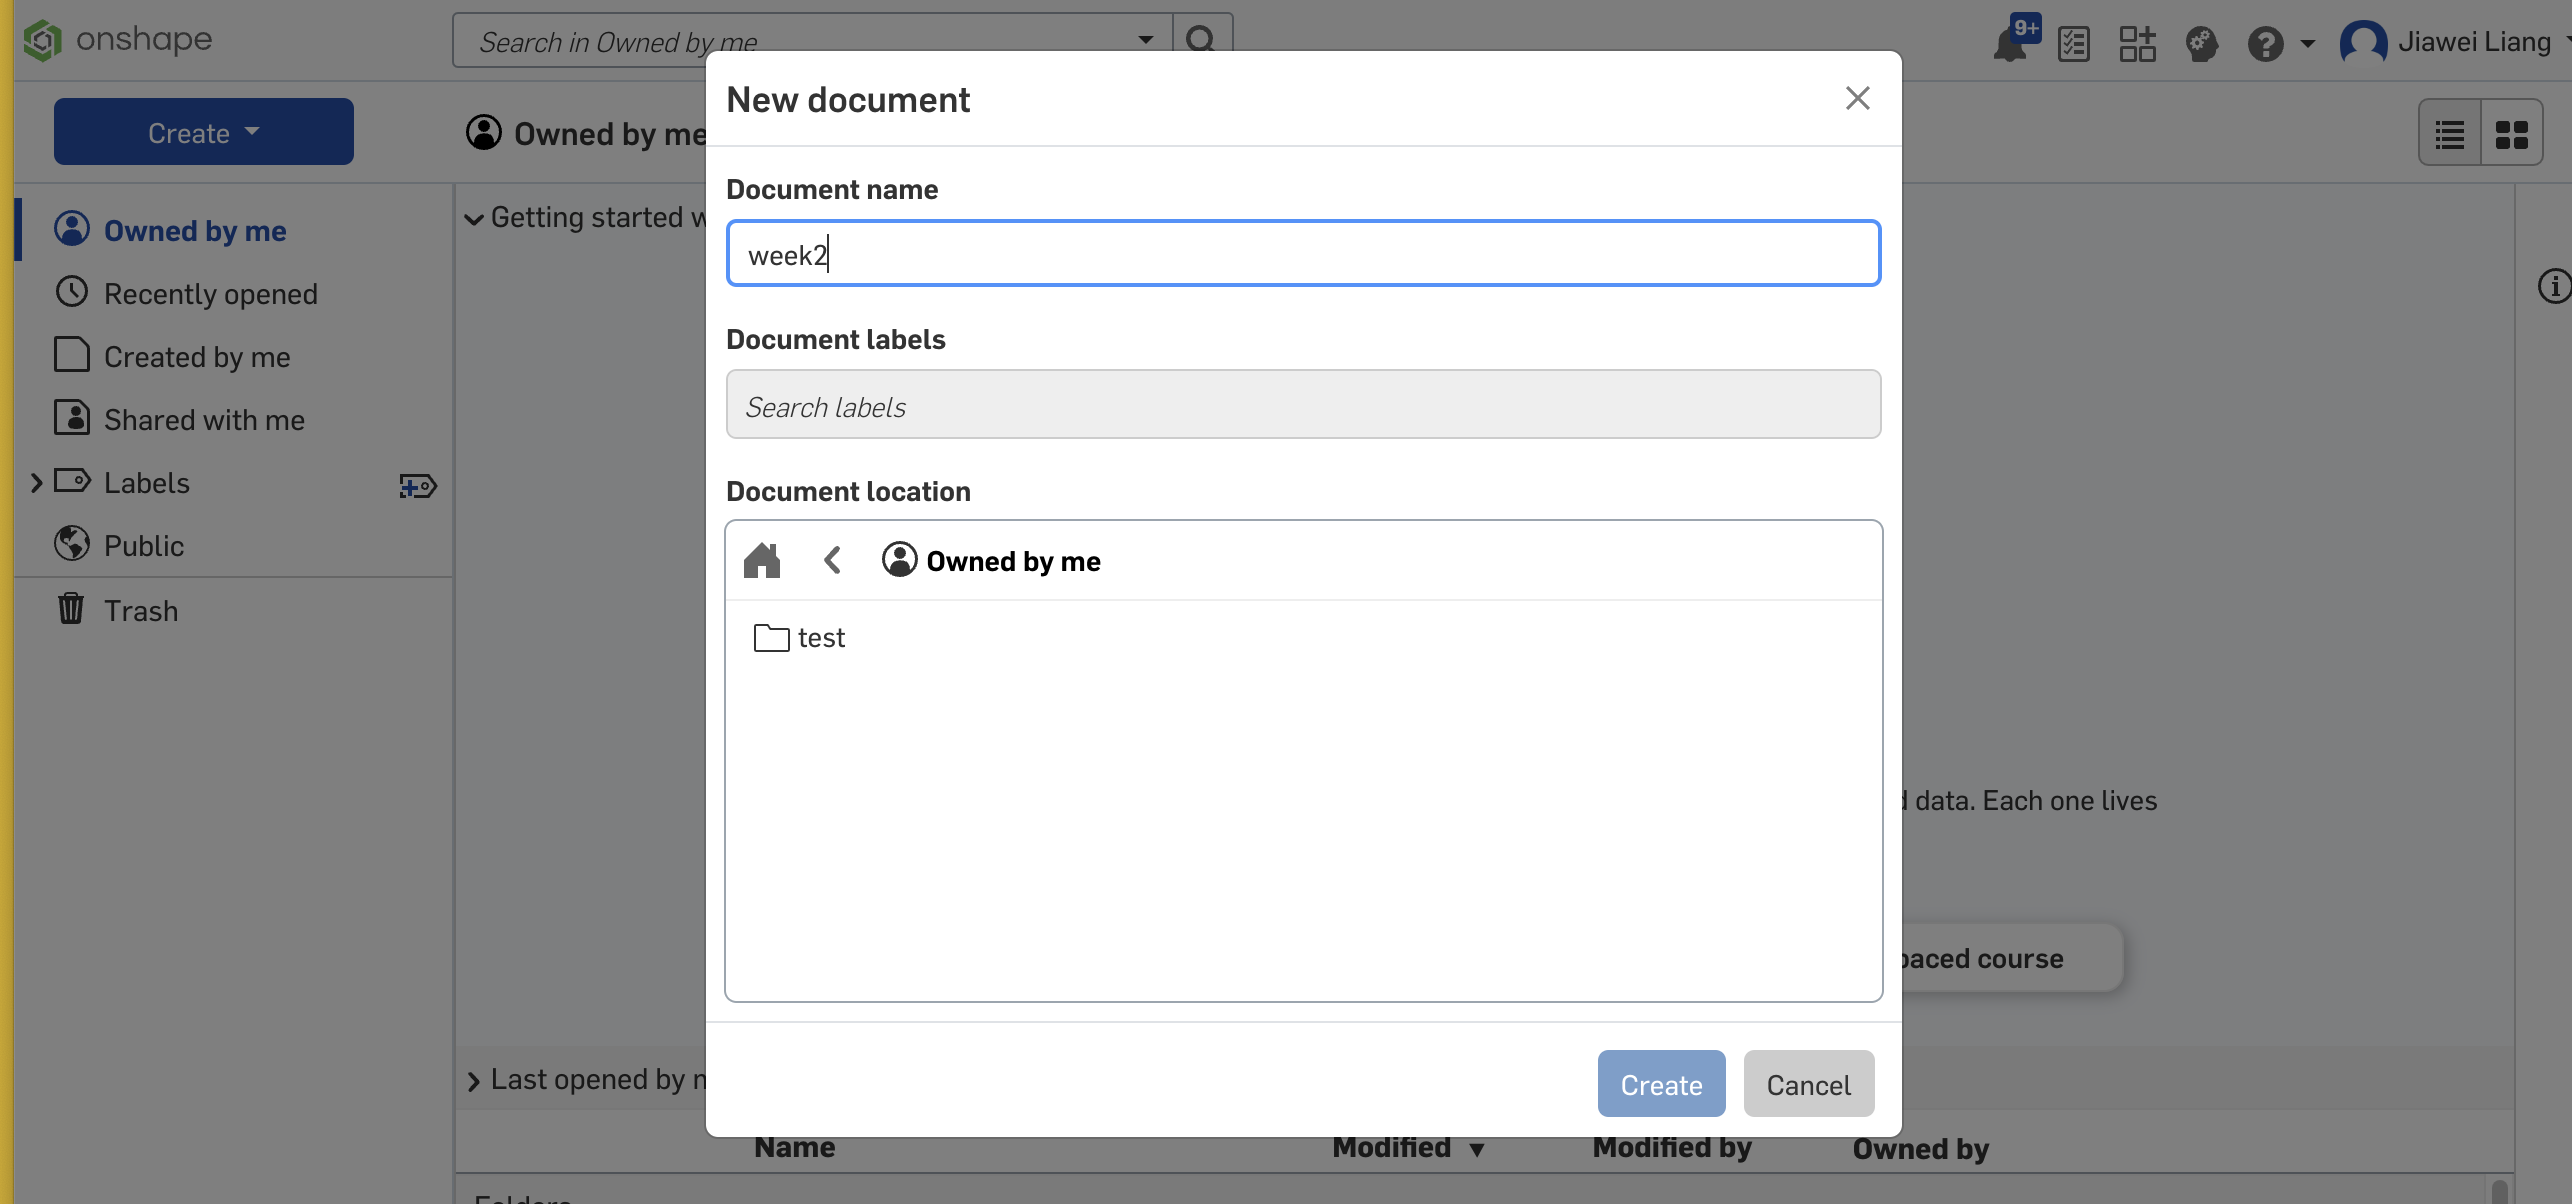Select Shared with me filter
Screen dimensions: 2572x1204
pos(204,420)
